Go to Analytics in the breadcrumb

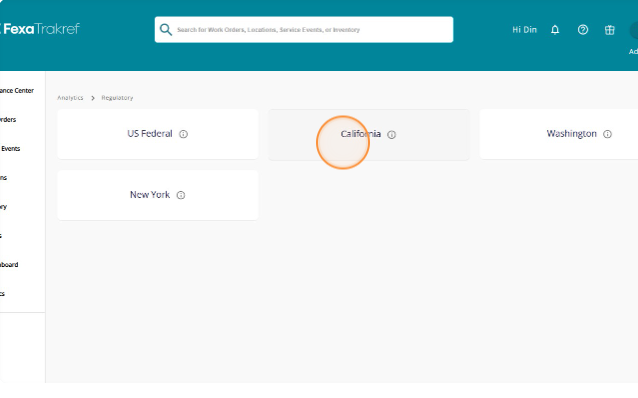point(70,98)
